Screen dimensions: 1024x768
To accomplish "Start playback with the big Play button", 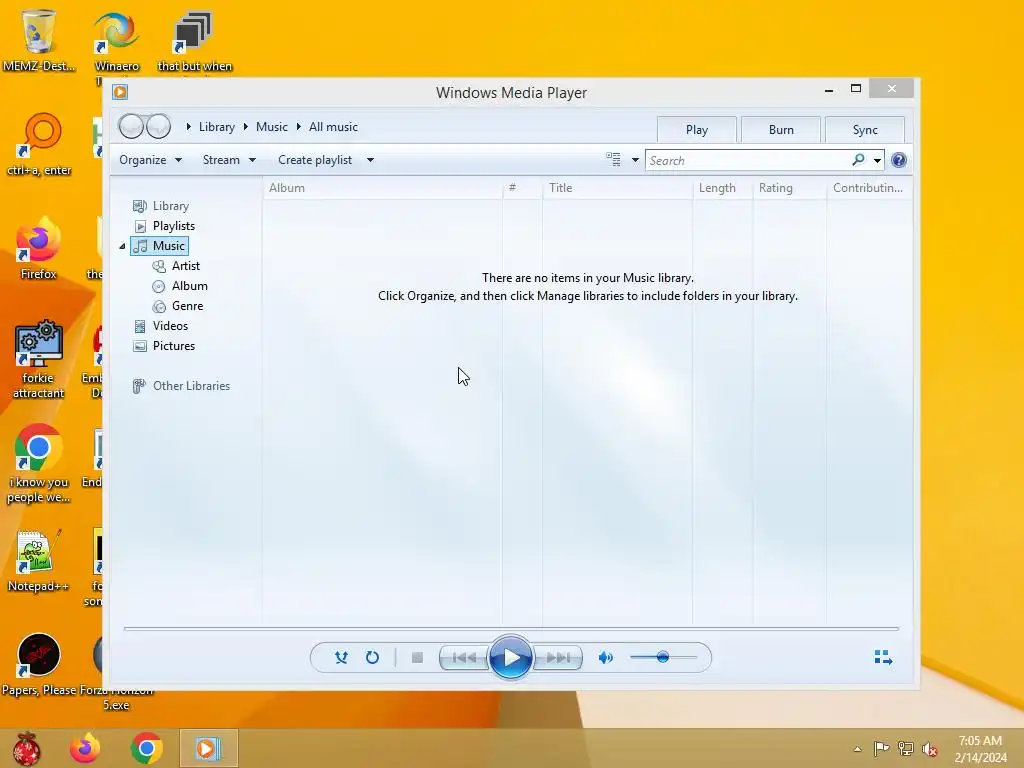I will tap(510, 657).
